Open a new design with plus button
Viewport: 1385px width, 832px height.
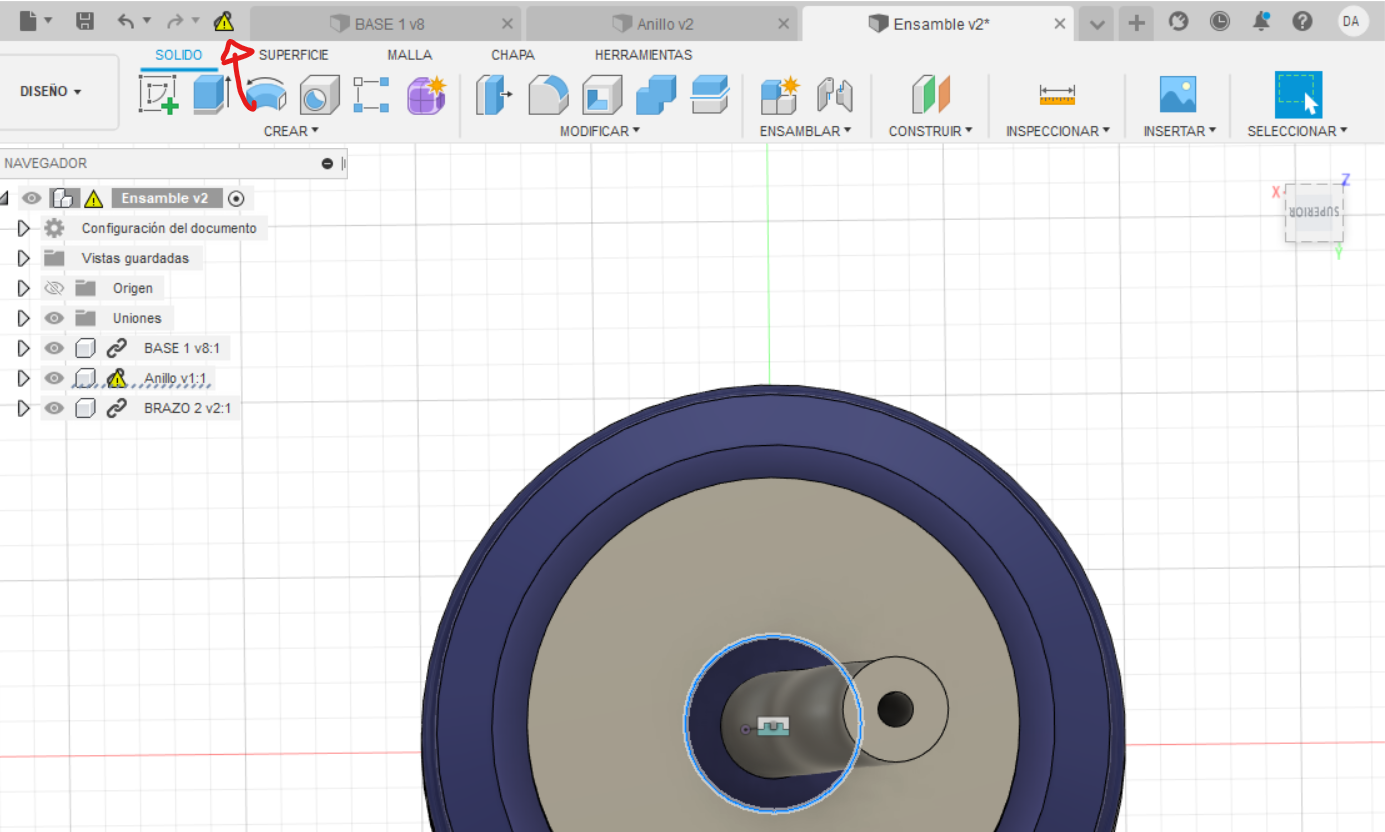pos(1135,23)
